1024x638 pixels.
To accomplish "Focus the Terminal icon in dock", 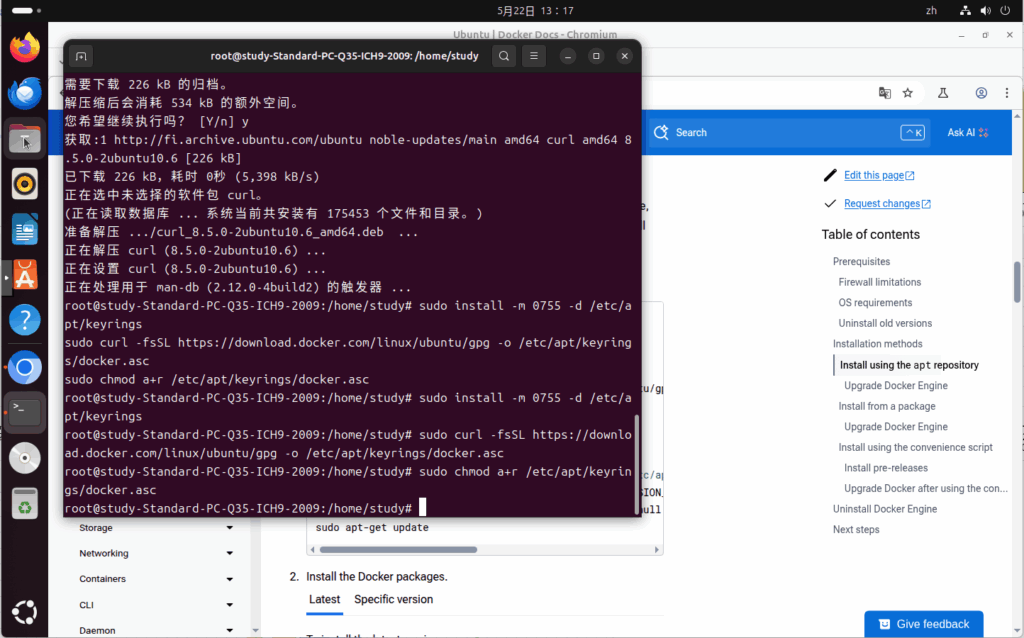I will [x=25, y=413].
